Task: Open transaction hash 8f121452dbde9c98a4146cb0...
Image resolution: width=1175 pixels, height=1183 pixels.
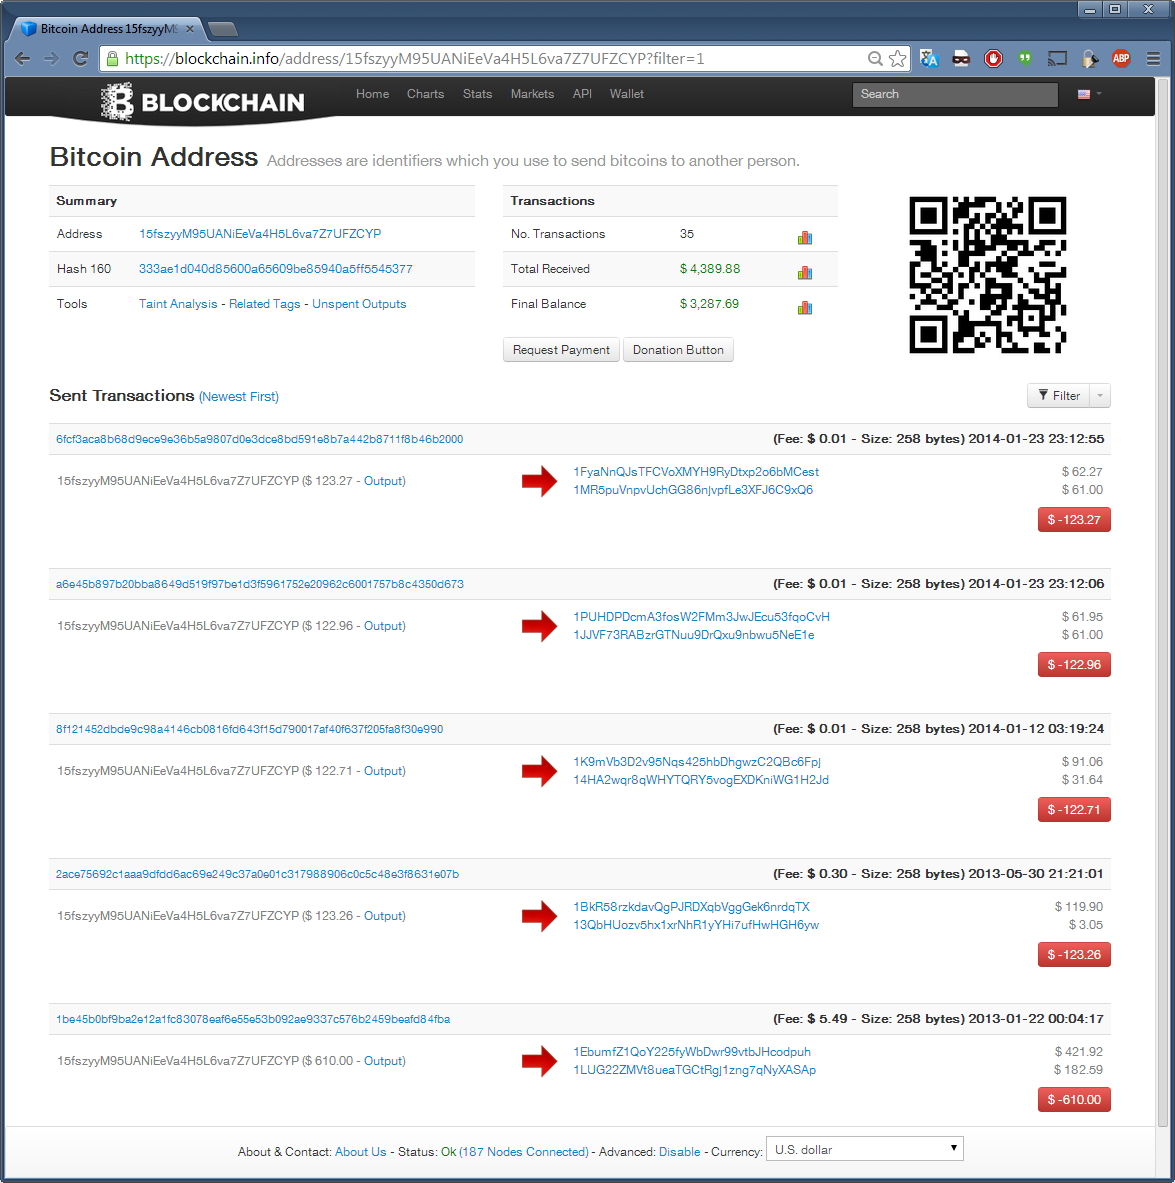Action: coord(249,729)
